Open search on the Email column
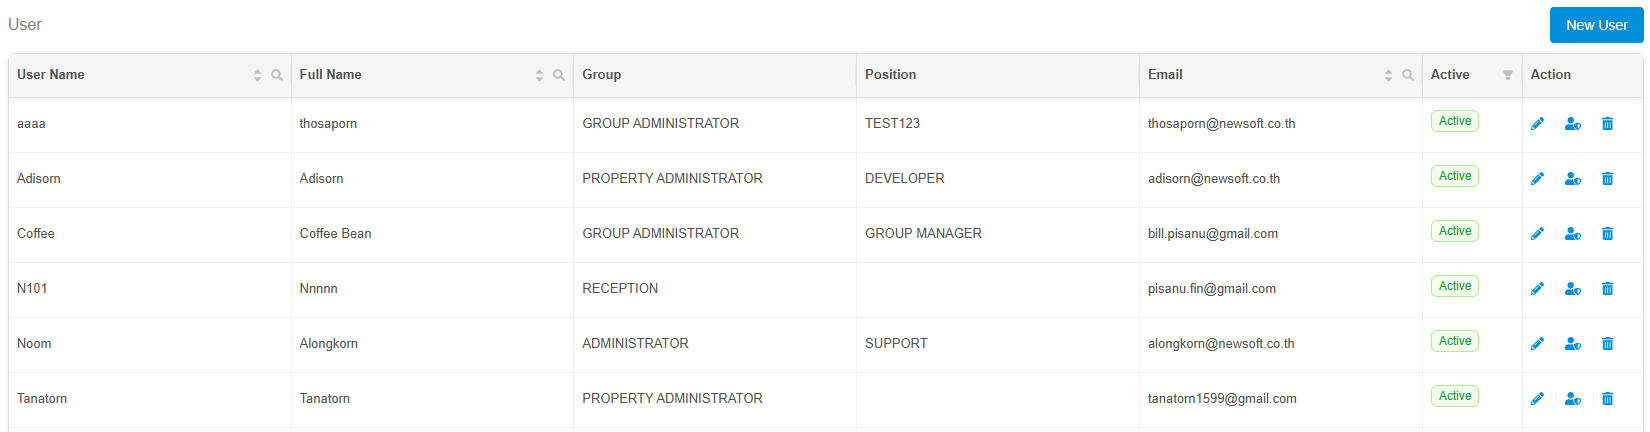The width and height of the screenshot is (1650, 432). pos(1408,75)
